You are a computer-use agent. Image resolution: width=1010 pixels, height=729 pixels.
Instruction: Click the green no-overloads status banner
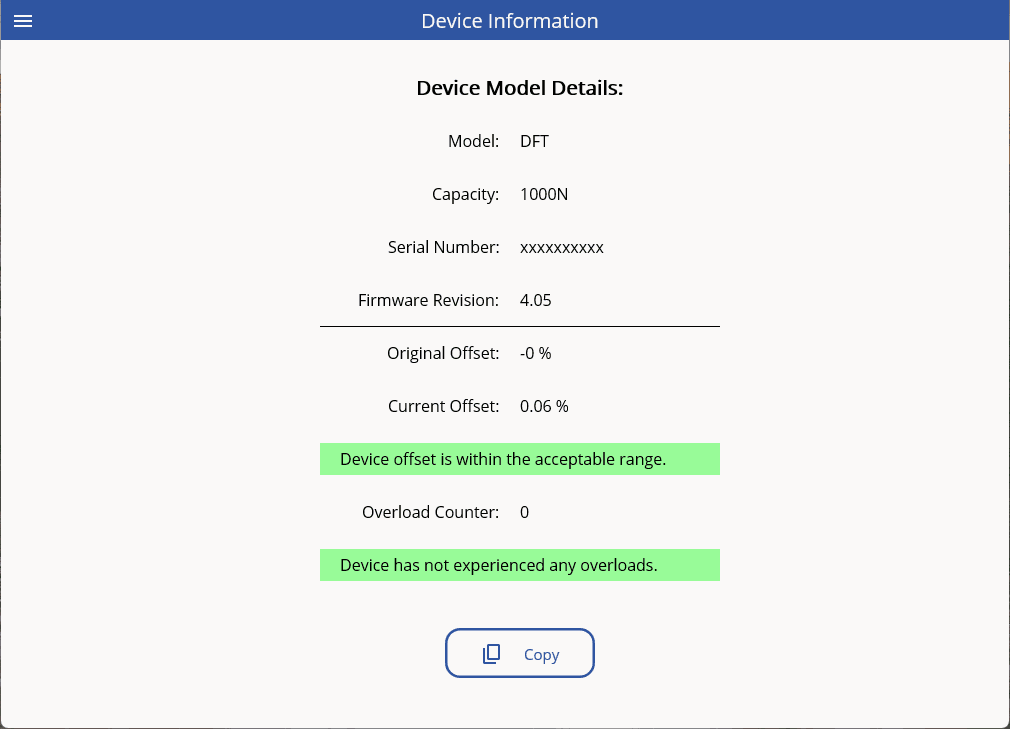(519, 565)
